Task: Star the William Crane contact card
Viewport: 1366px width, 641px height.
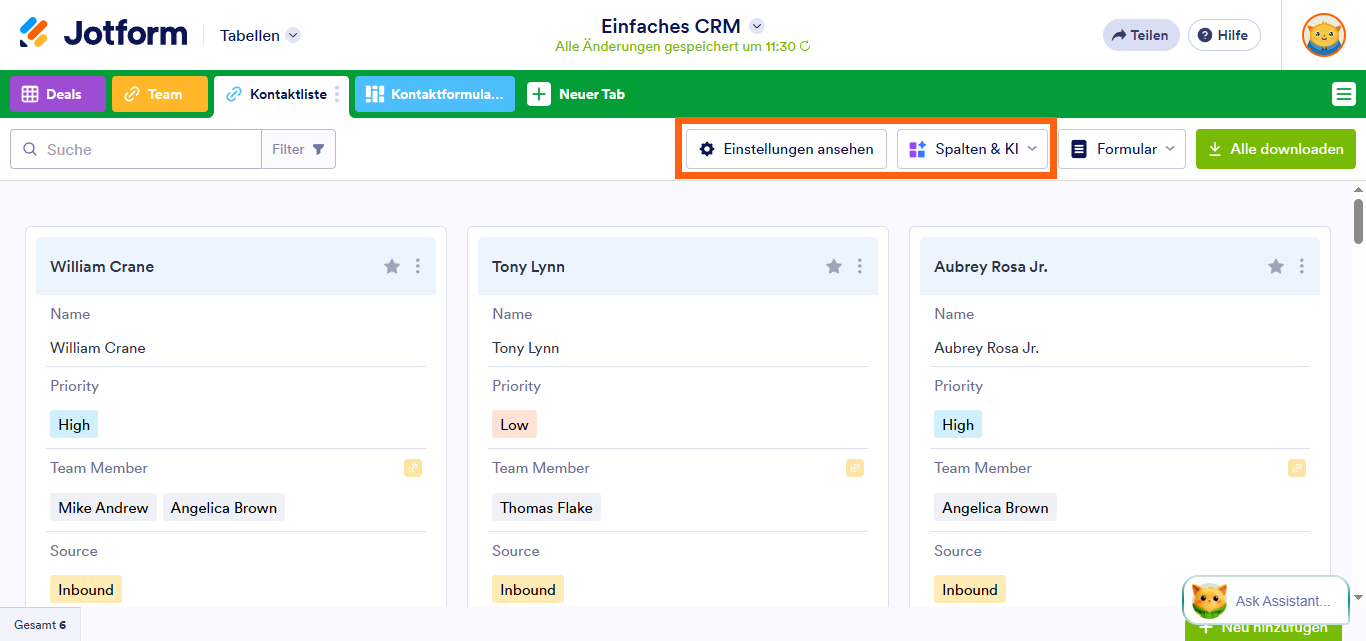Action: (x=392, y=266)
